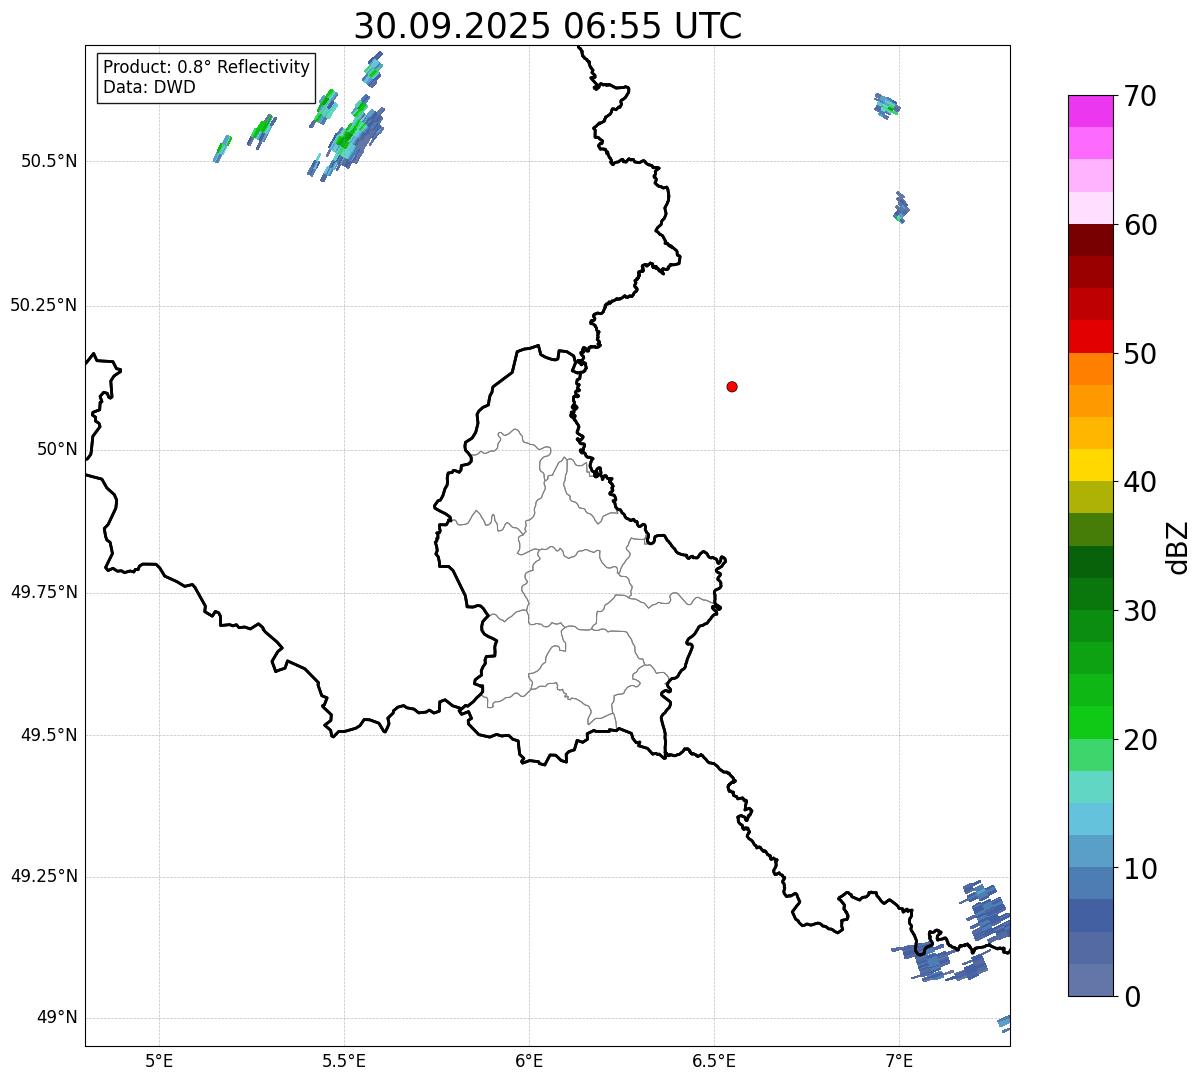Click the dBZ colorbar axis label
Viewport: 1202px width, 1081px height.
(x=1177, y=547)
